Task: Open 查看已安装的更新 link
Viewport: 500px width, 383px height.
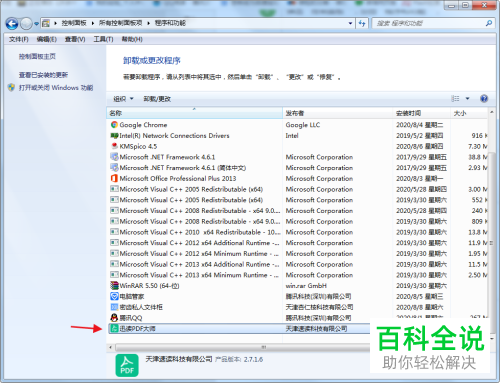Action: point(43,75)
